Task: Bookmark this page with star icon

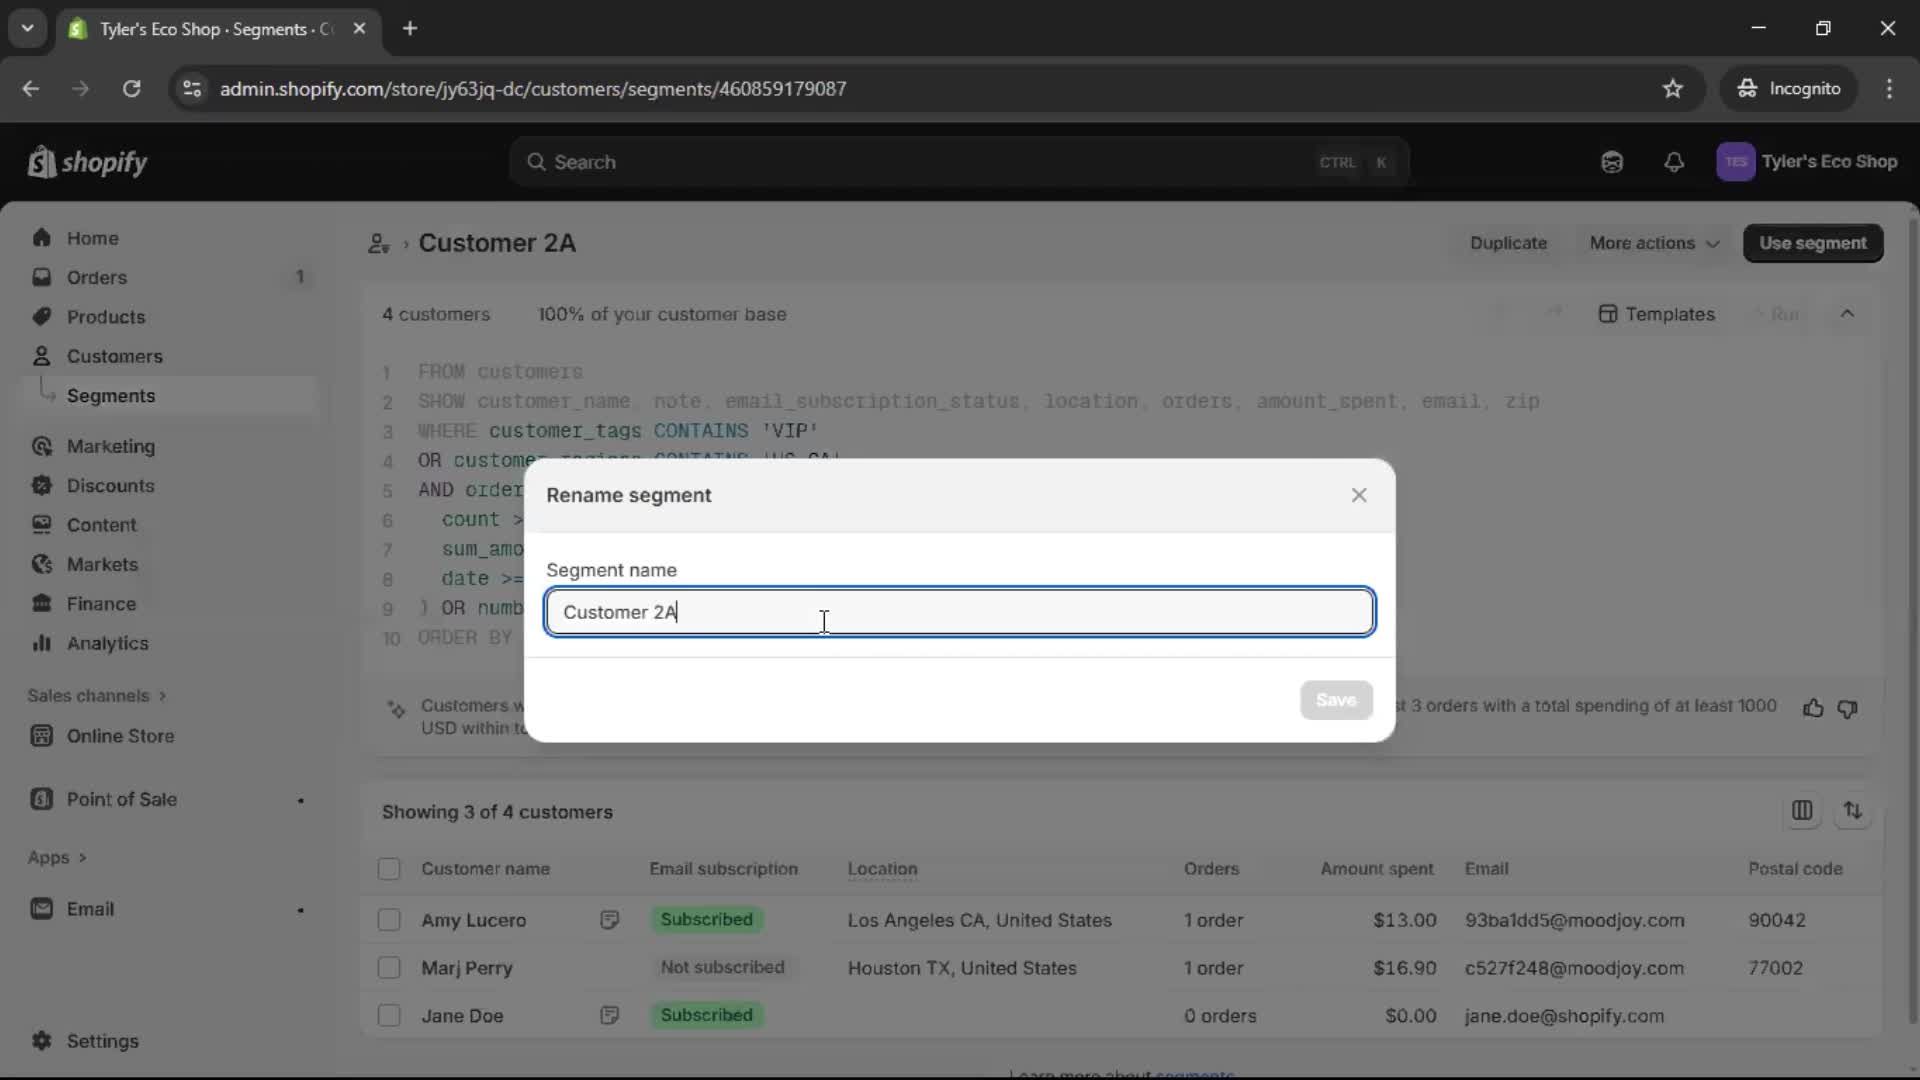Action: coord(1672,89)
